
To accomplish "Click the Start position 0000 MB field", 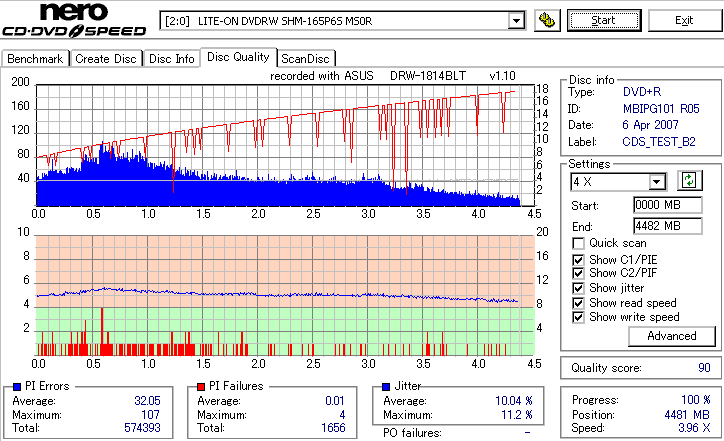I will click(668, 205).
